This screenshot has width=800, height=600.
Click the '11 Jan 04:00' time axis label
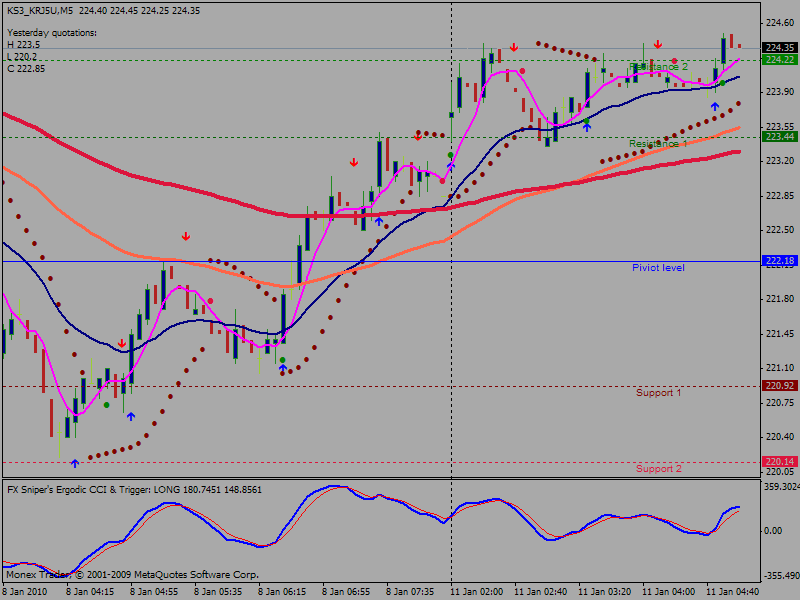(668, 592)
